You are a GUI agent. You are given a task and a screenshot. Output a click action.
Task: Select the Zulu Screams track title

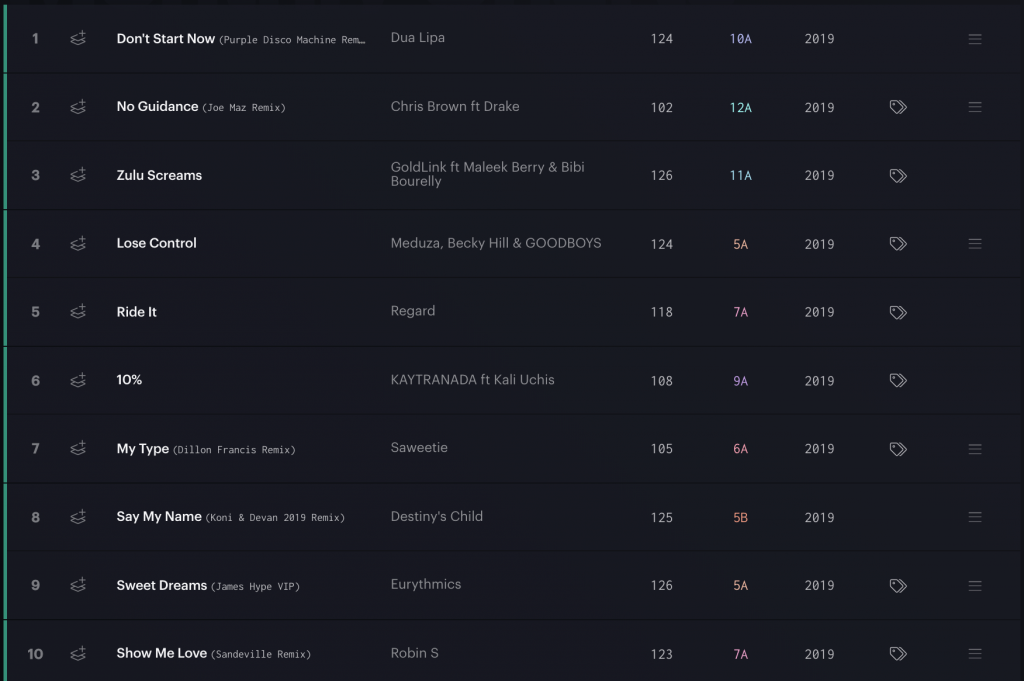[159, 175]
